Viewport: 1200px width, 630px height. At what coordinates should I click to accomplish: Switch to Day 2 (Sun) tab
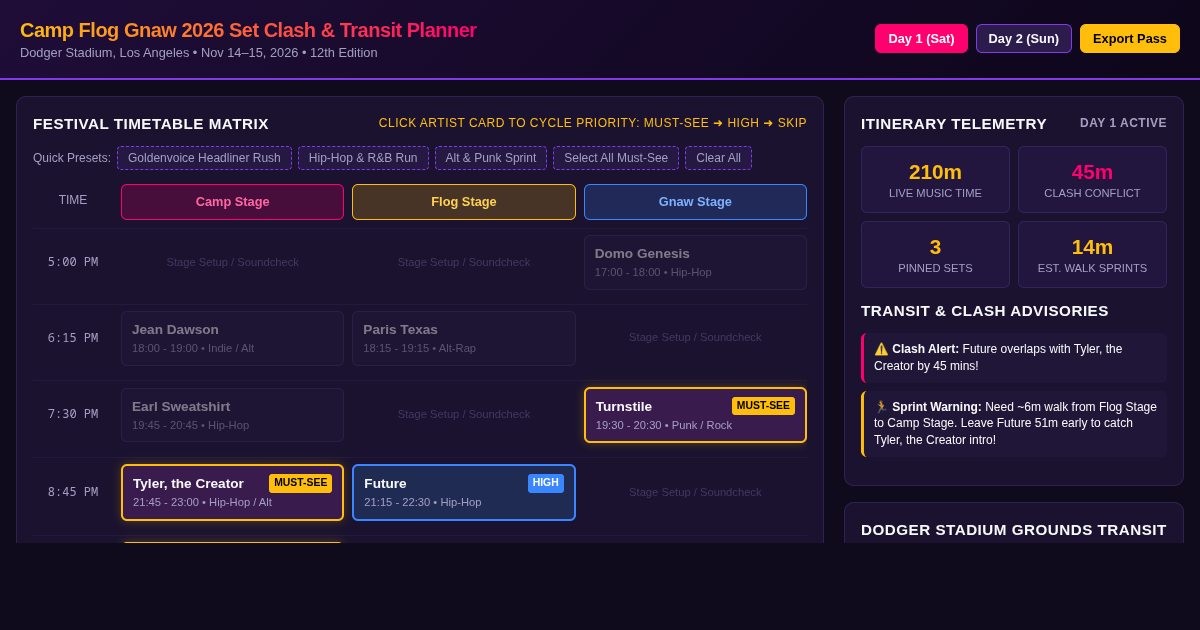tap(1024, 38)
